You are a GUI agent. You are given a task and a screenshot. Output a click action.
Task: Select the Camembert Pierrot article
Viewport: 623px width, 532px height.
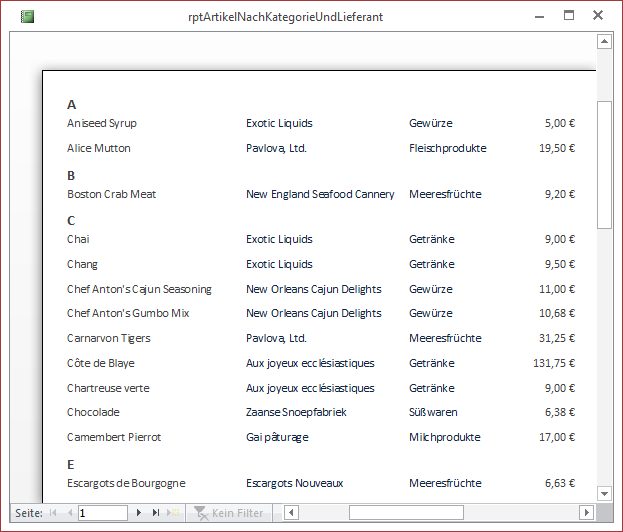pyautogui.click(x=114, y=437)
